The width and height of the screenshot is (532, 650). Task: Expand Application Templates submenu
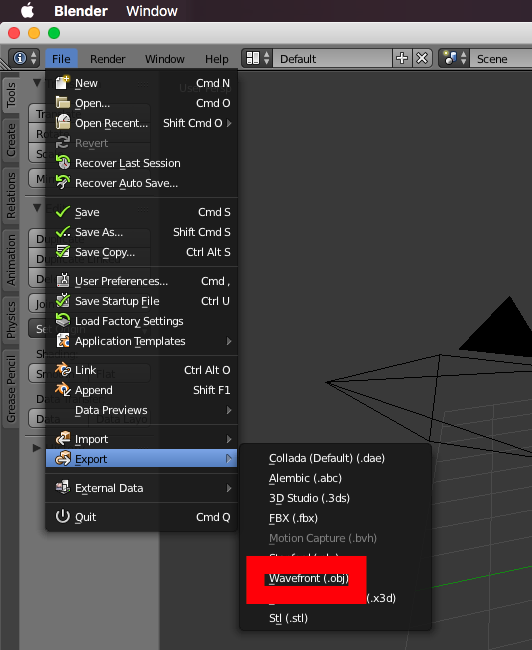point(142,341)
